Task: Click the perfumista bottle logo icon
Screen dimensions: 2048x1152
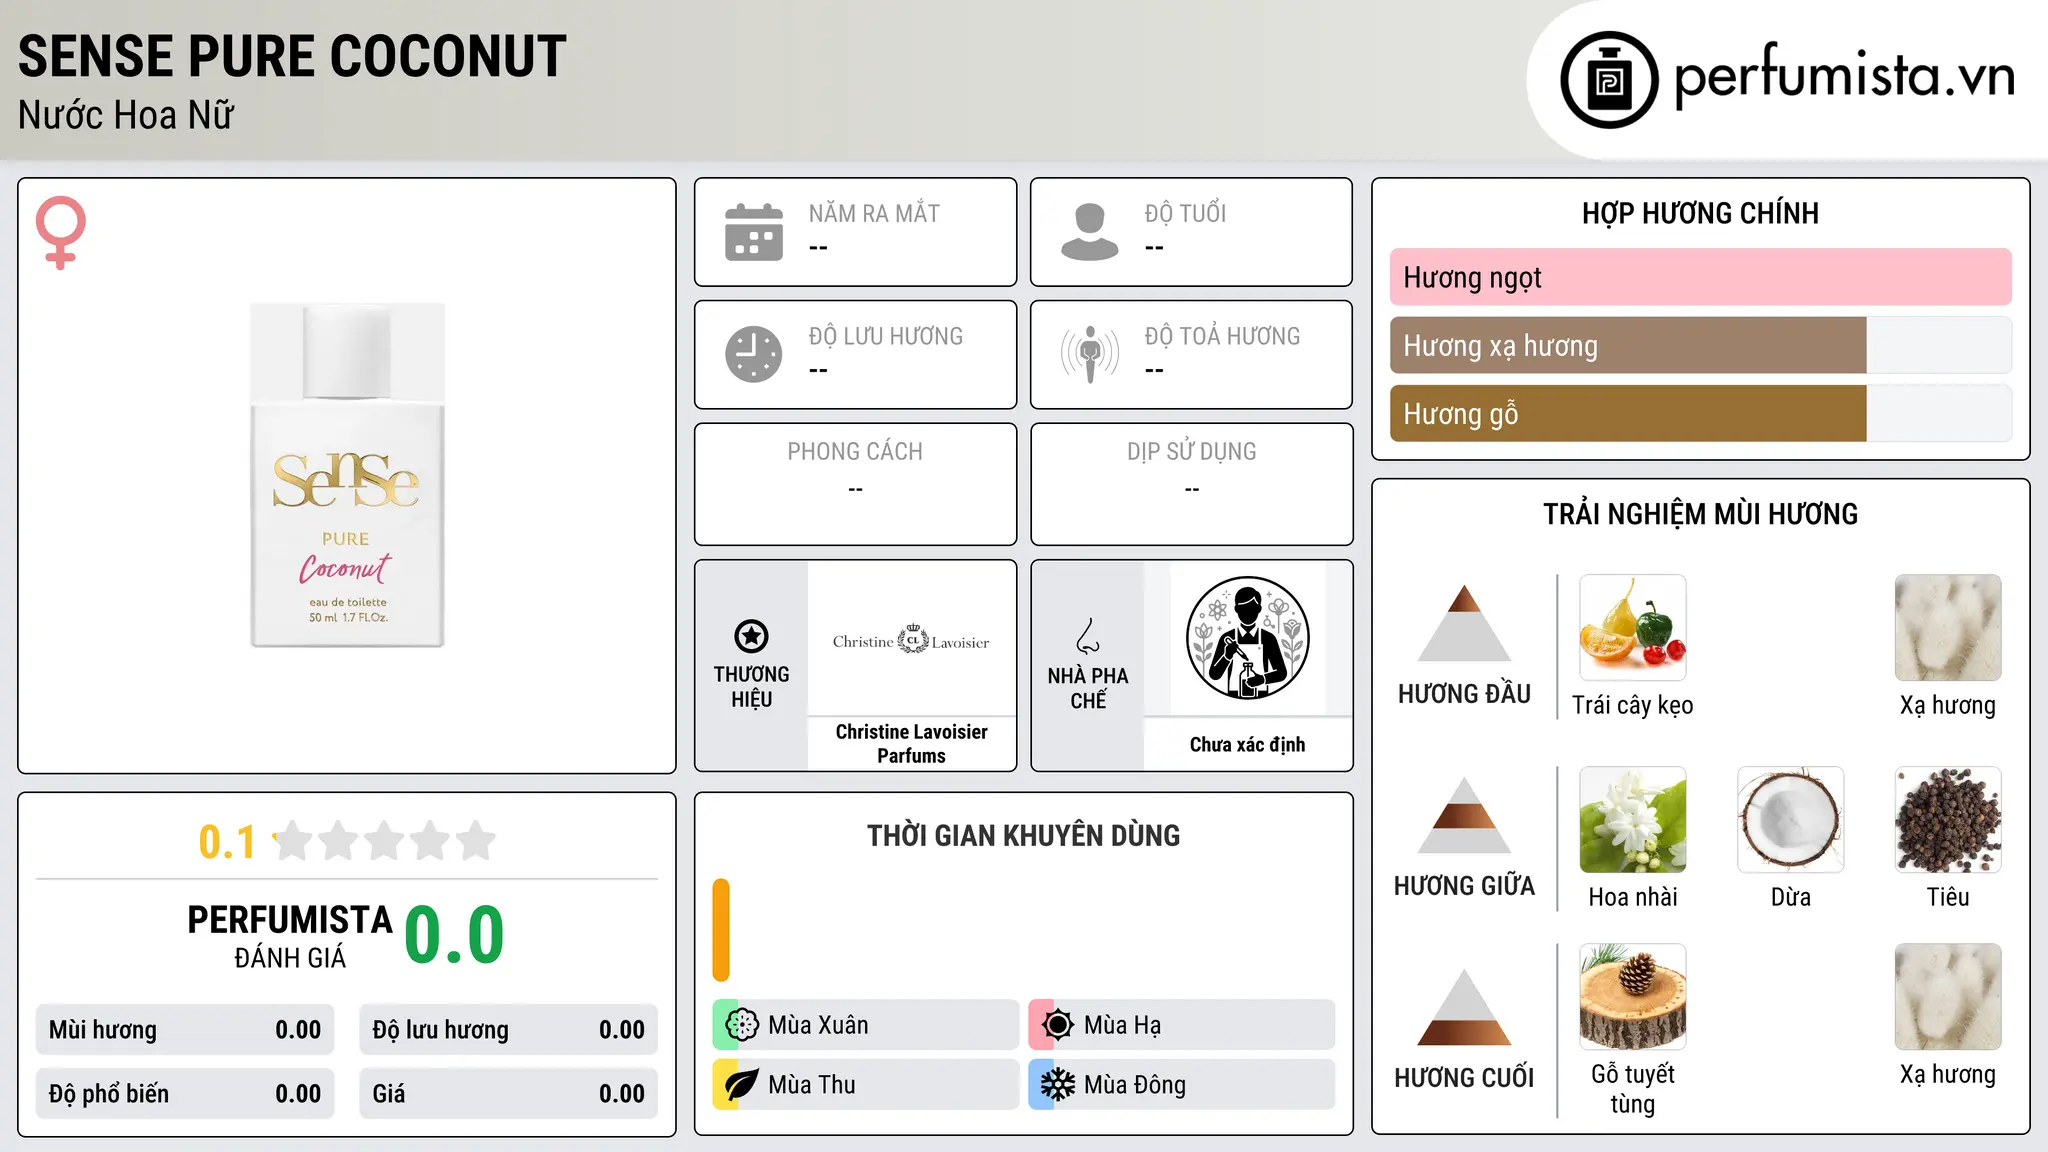Action: click(x=1609, y=80)
